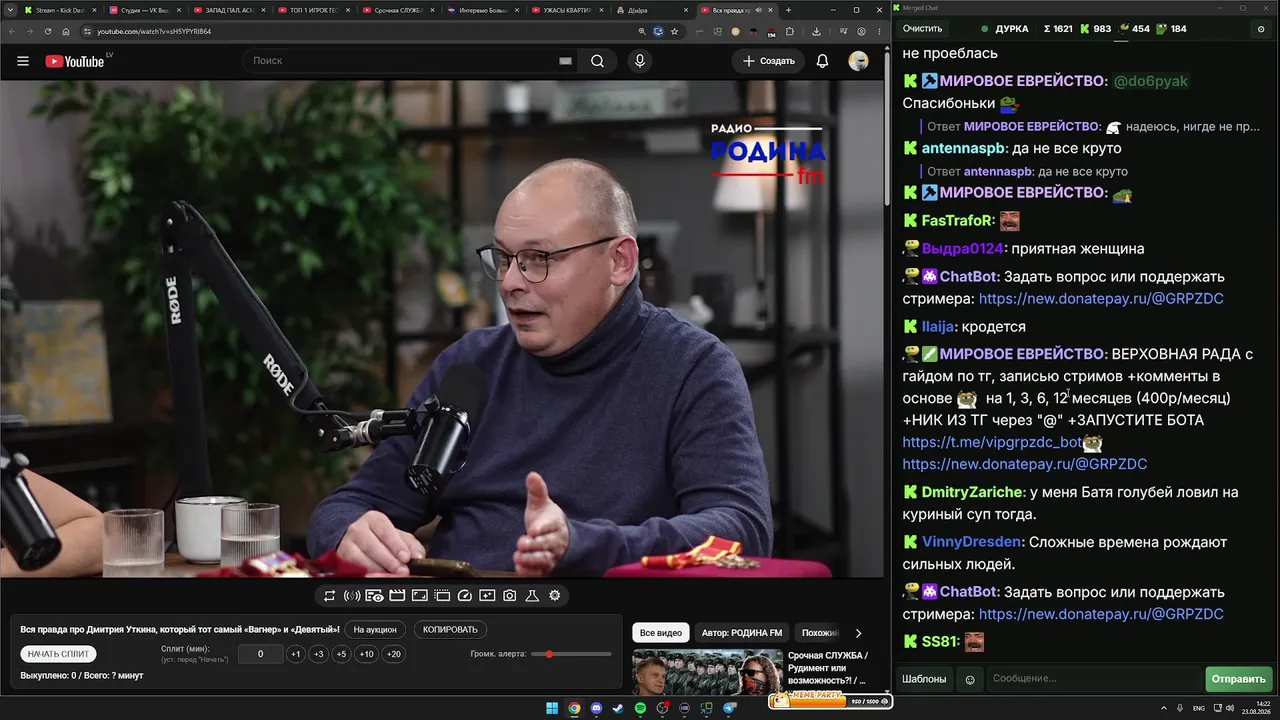Open YouTube notifications bell
The image size is (1280, 720).
822,61
